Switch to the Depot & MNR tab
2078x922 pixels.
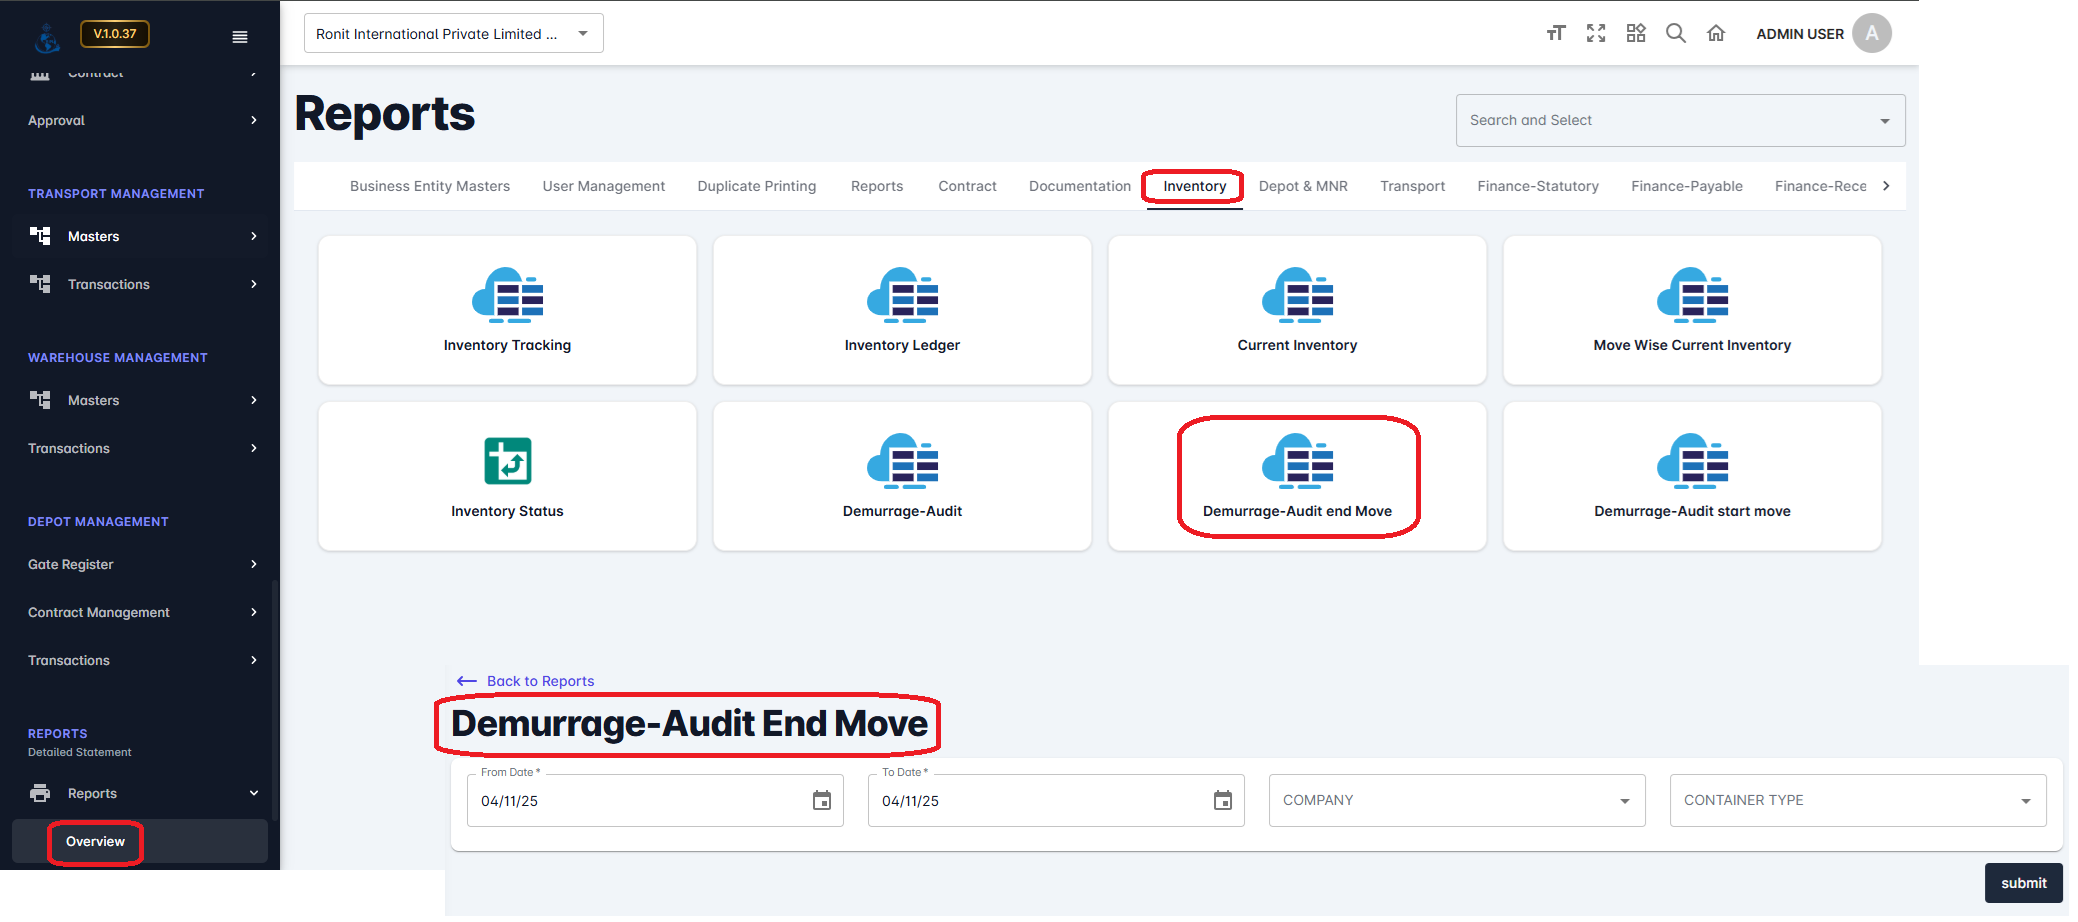[x=1303, y=187]
